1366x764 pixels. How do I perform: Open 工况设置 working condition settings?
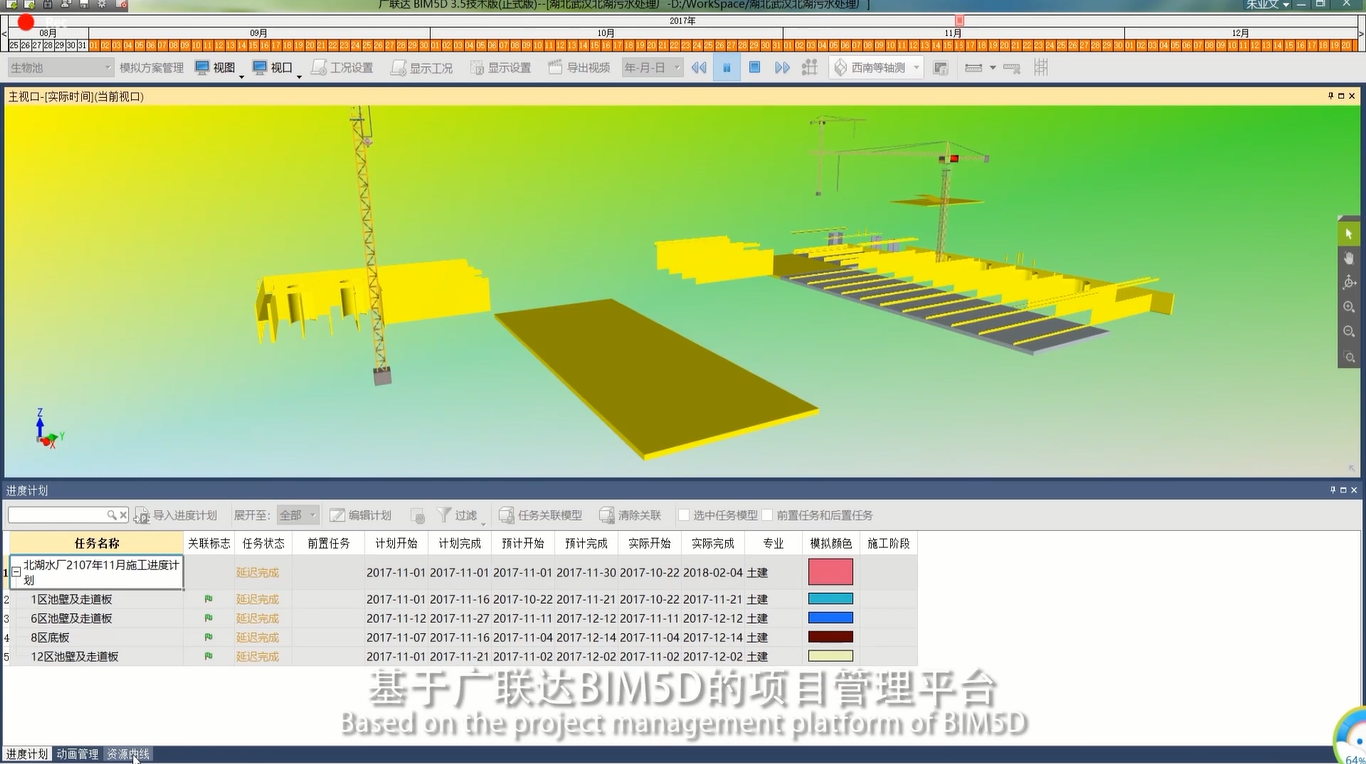click(x=342, y=67)
